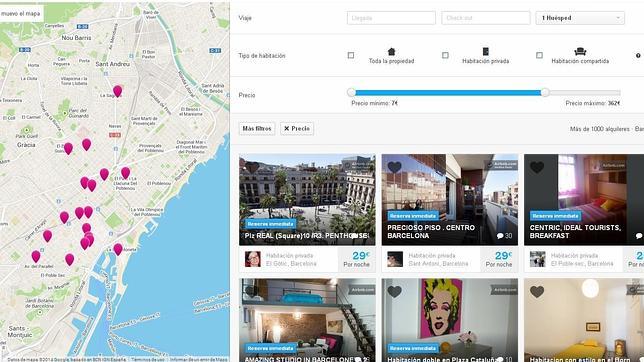Image resolution: width=644 pixels, height=362 pixels.
Task: Click the Check out date field
Action: [x=485, y=18]
